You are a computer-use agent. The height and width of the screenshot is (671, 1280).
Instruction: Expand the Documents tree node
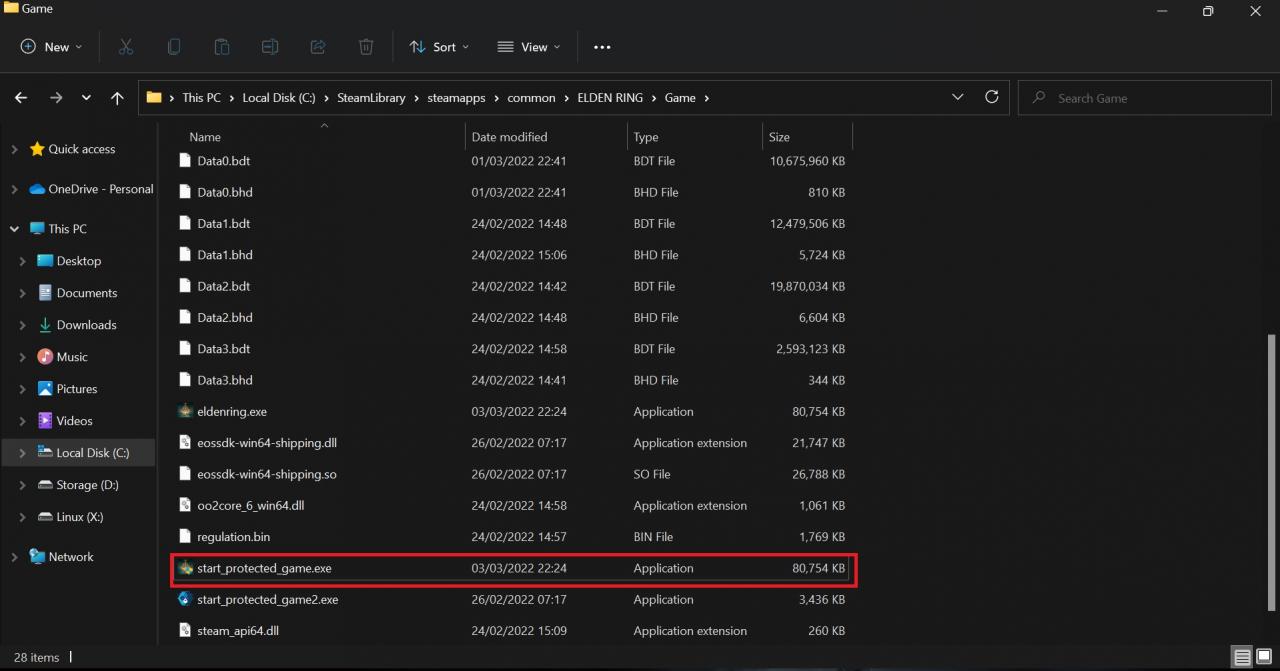tap(22, 293)
